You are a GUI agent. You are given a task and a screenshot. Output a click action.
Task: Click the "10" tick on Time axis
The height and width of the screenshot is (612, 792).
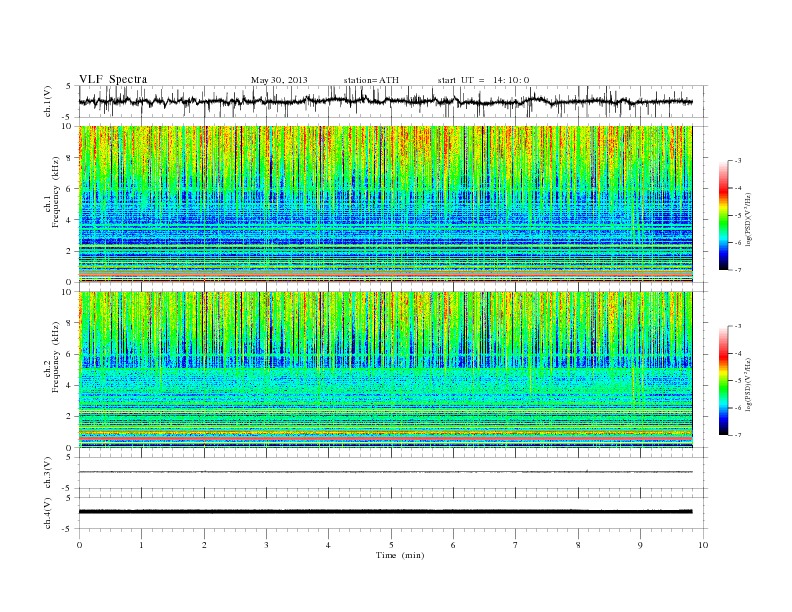[703, 545]
